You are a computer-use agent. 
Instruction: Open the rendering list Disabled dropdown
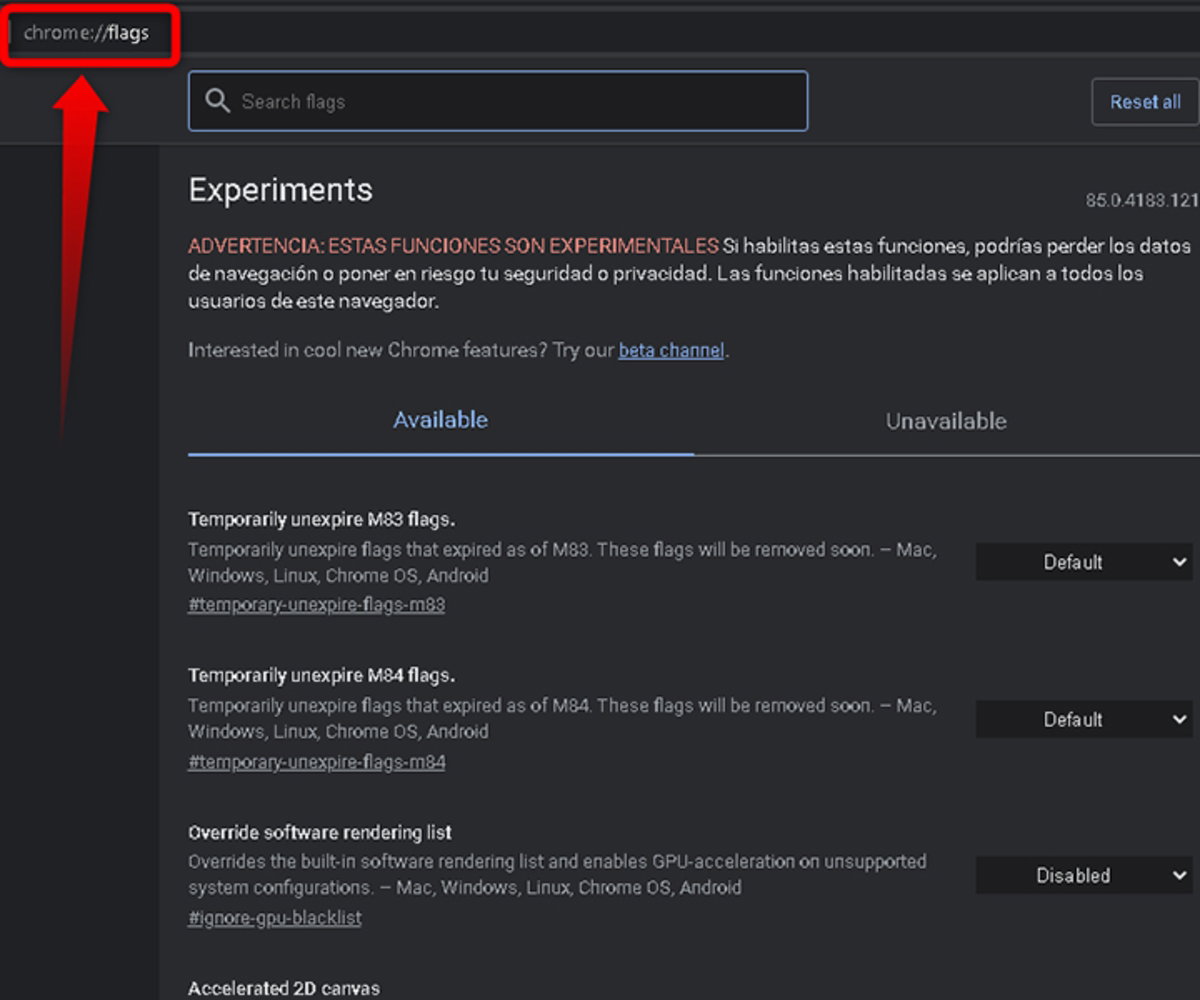click(1084, 875)
